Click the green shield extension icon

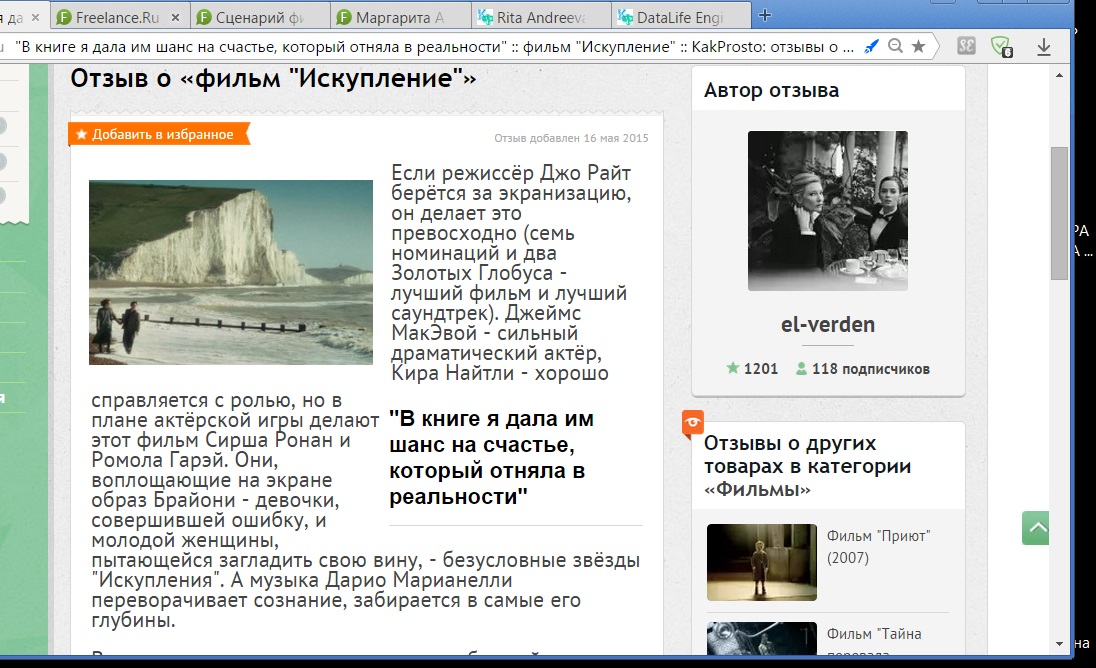pyautogui.click(x=1002, y=47)
